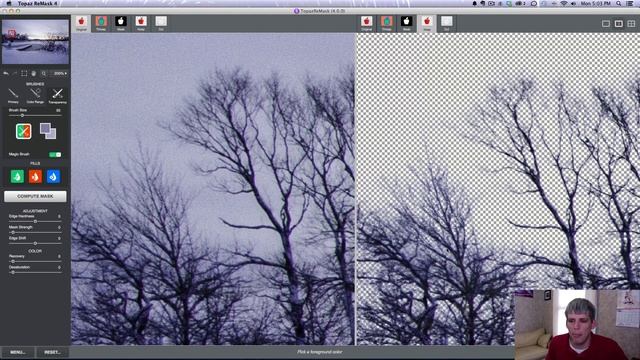Click the undo arrow icon
The height and width of the screenshot is (360, 640).
(x=6, y=73)
